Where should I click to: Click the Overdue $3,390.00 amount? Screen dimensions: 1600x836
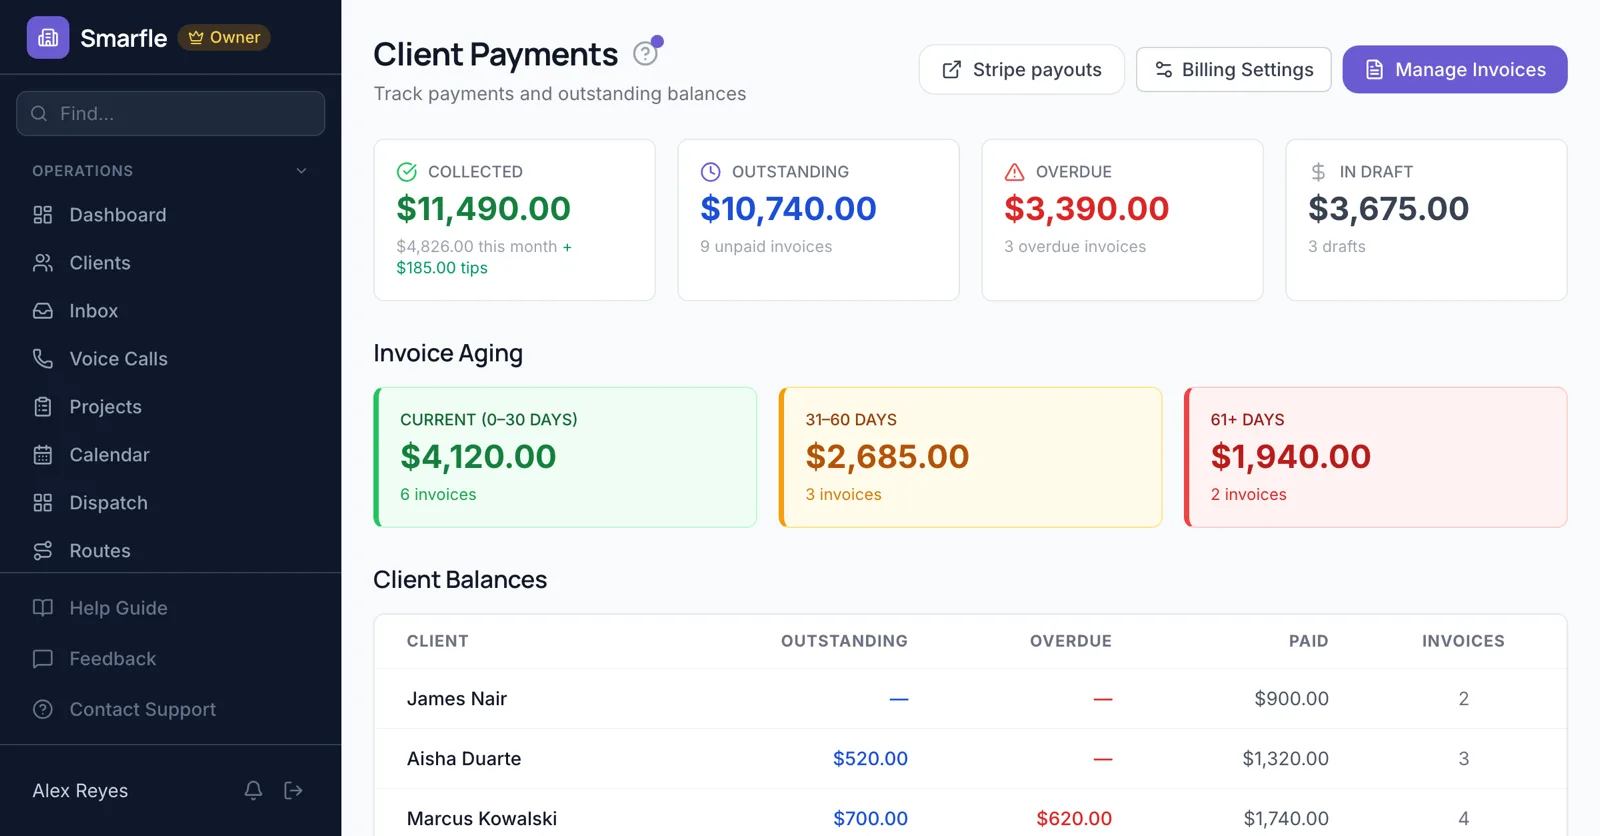click(x=1087, y=209)
